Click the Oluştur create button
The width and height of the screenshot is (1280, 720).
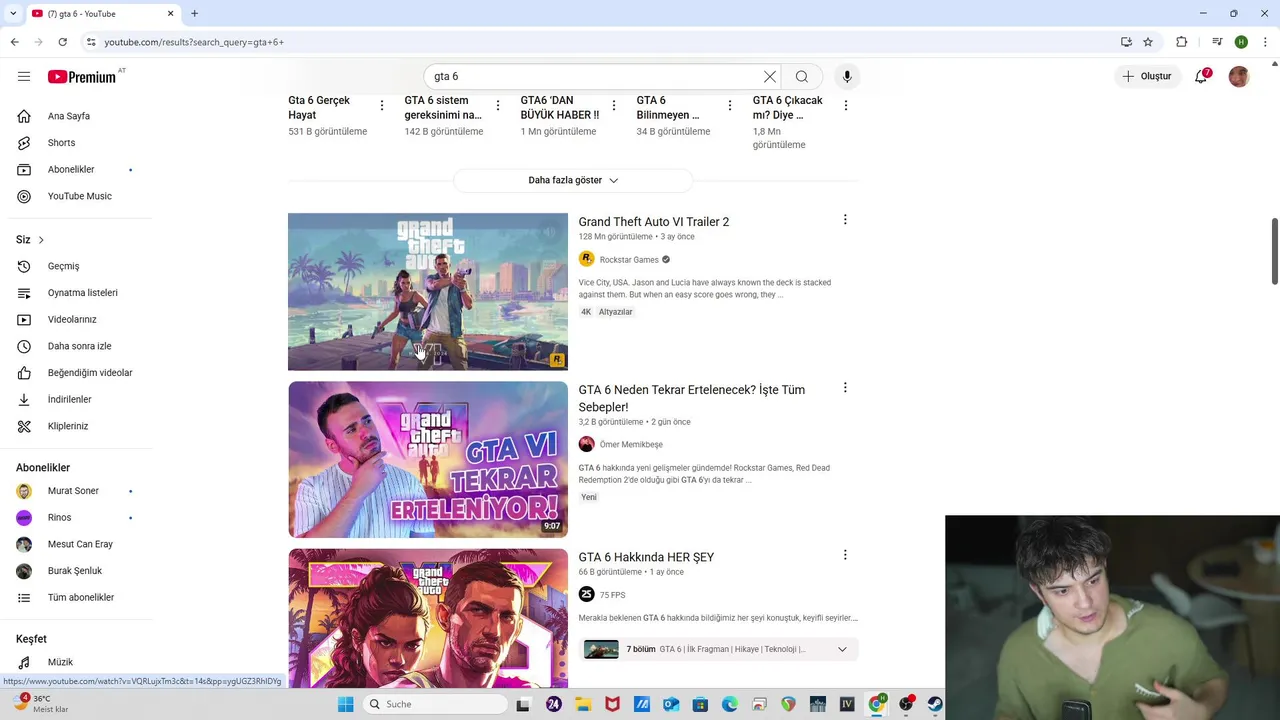pos(1146,76)
